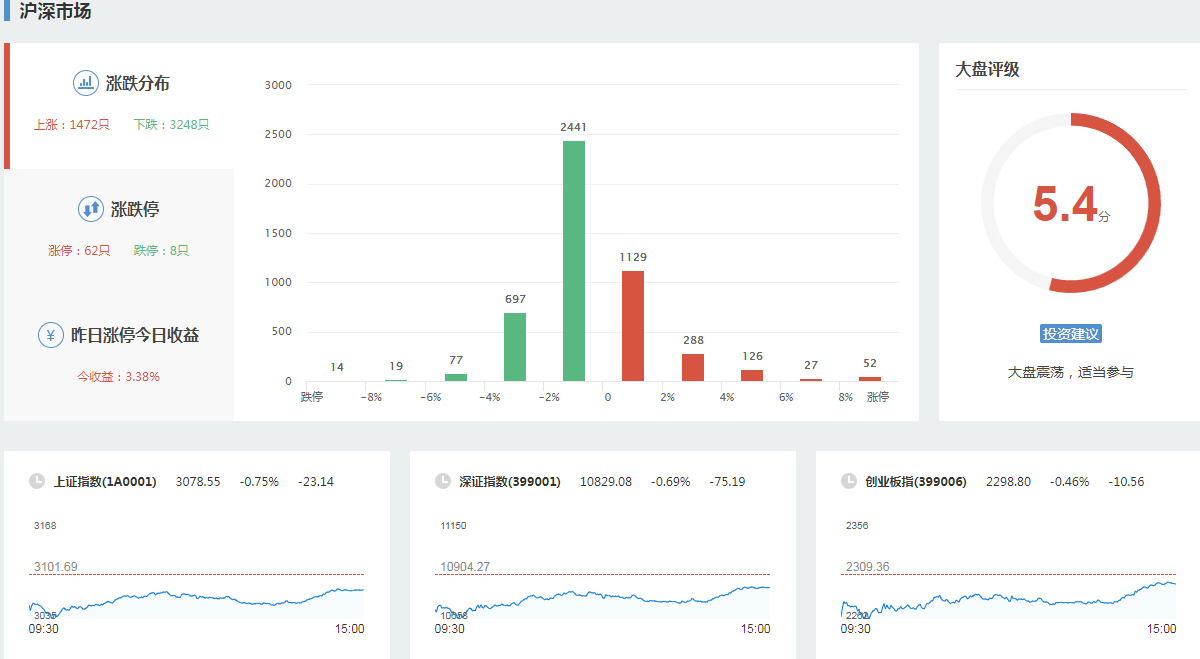The image size is (1200, 659).
Task: Click the tallest green bar labeled 2441
Action: click(574, 261)
